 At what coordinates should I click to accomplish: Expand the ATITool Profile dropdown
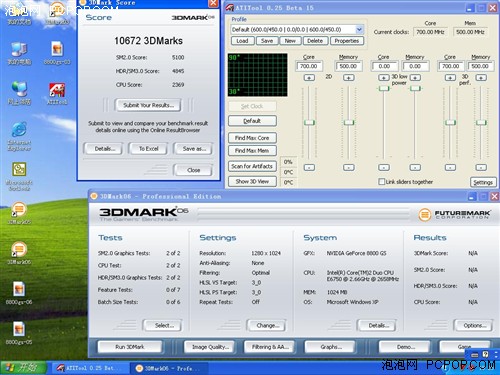coord(359,29)
